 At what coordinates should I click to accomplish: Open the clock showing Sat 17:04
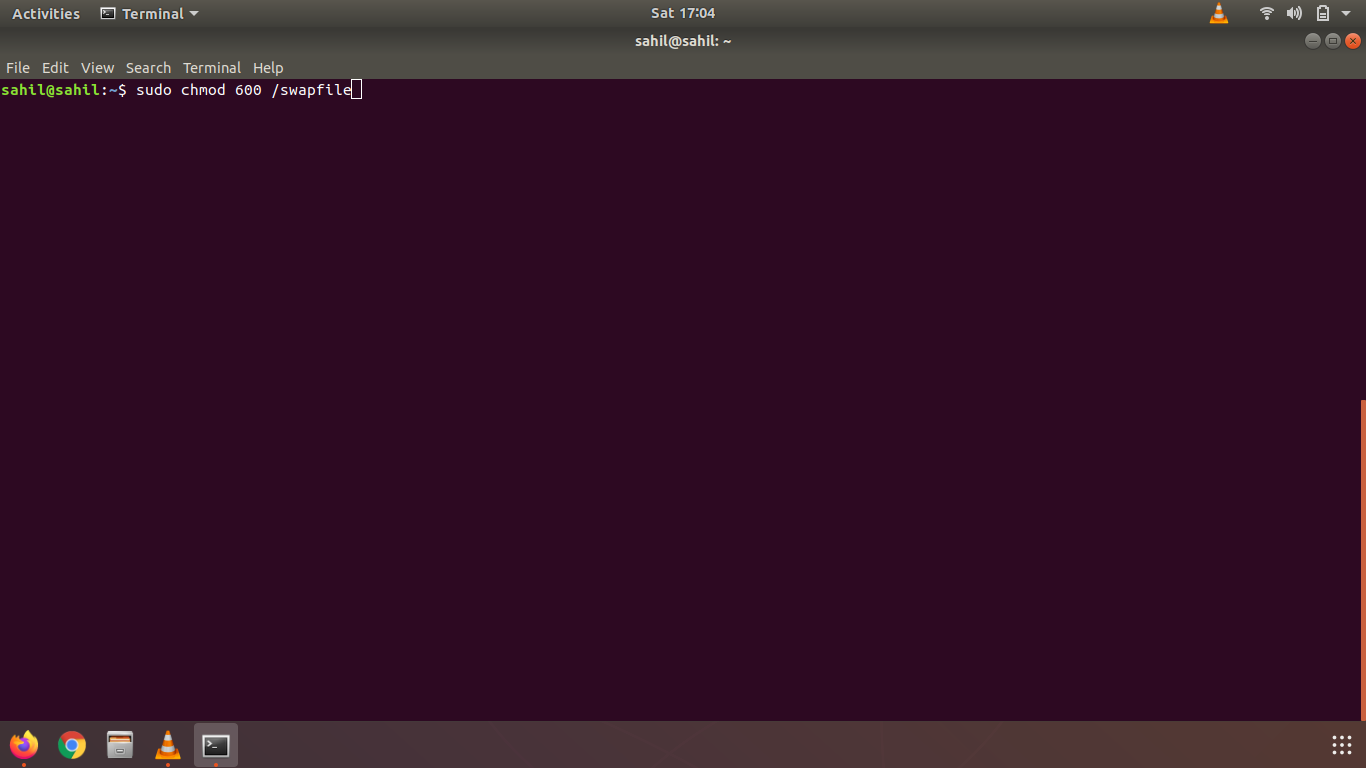[x=683, y=14]
